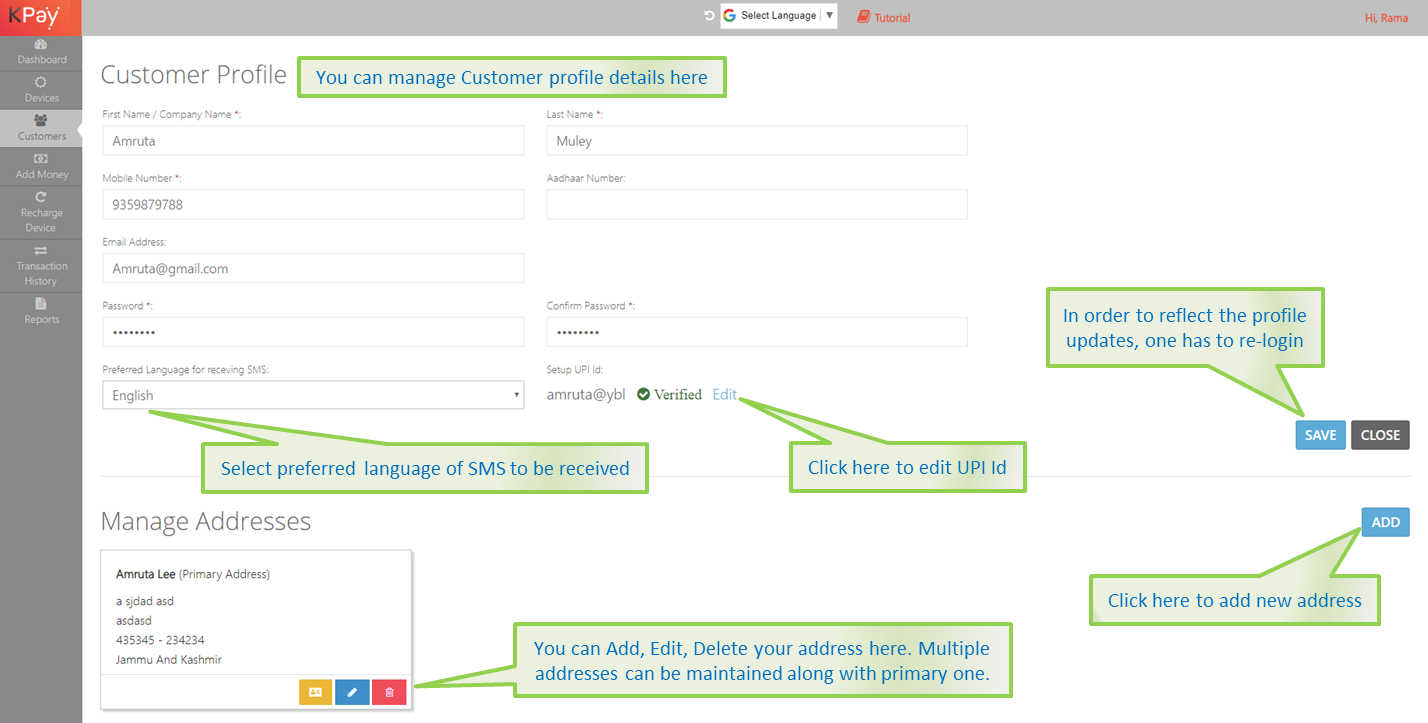Open Reports from the sidebar
Viewport: 1428px width, 723px height.
tap(41, 311)
